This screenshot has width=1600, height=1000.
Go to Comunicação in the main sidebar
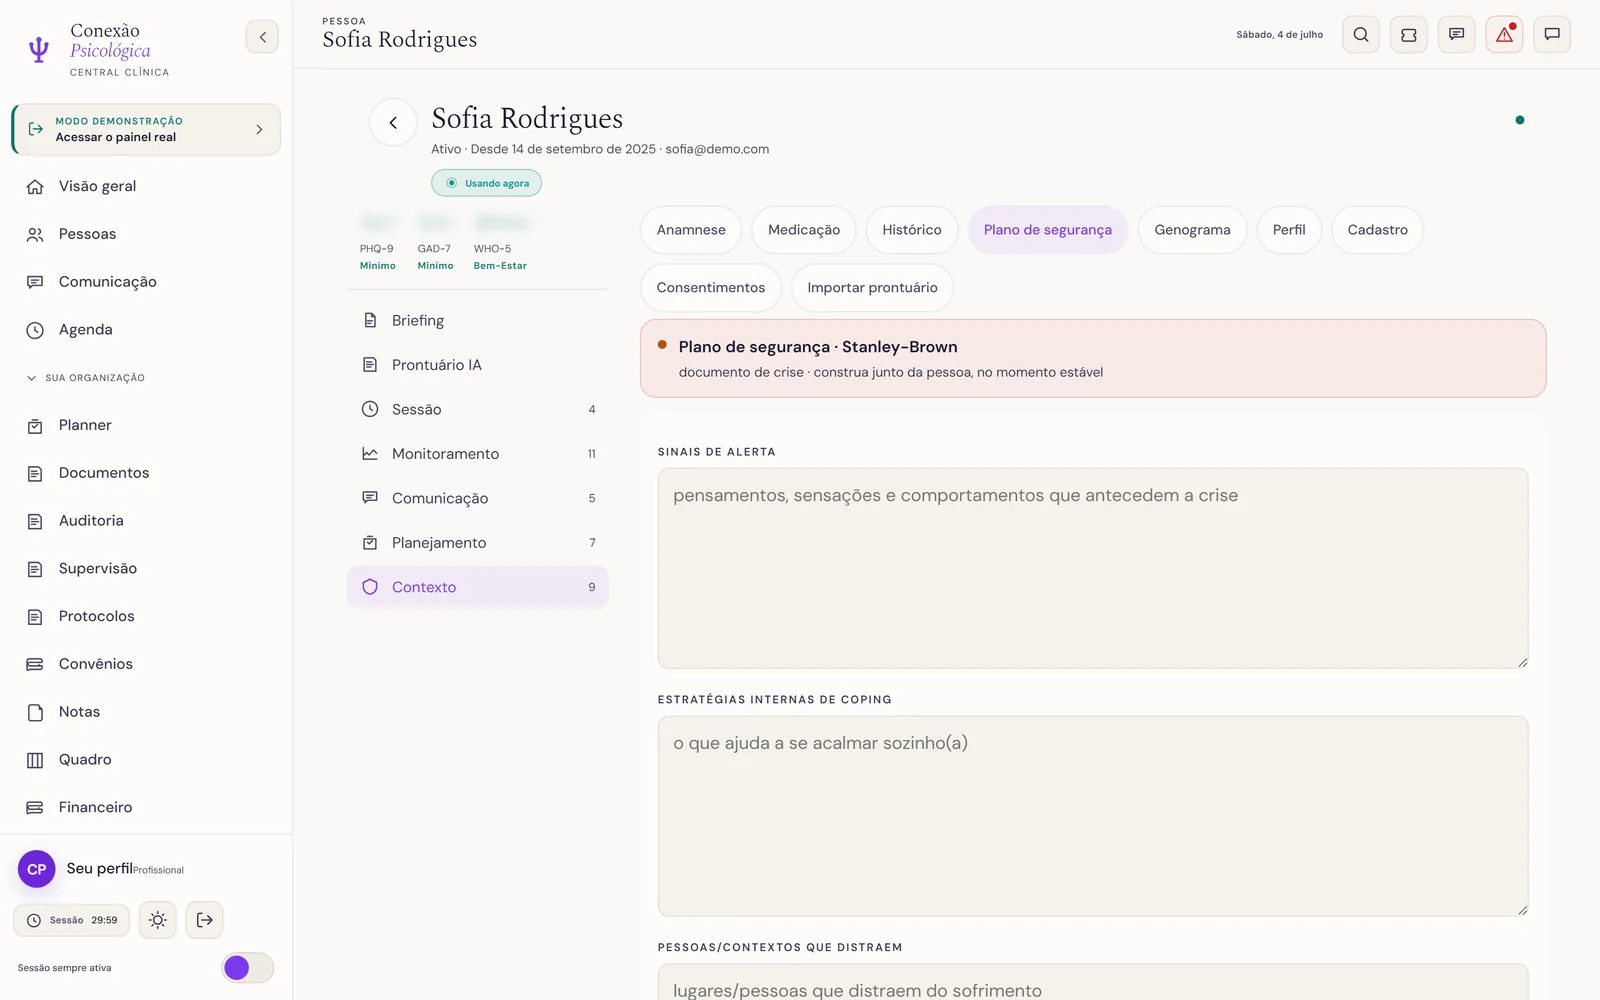(146, 282)
